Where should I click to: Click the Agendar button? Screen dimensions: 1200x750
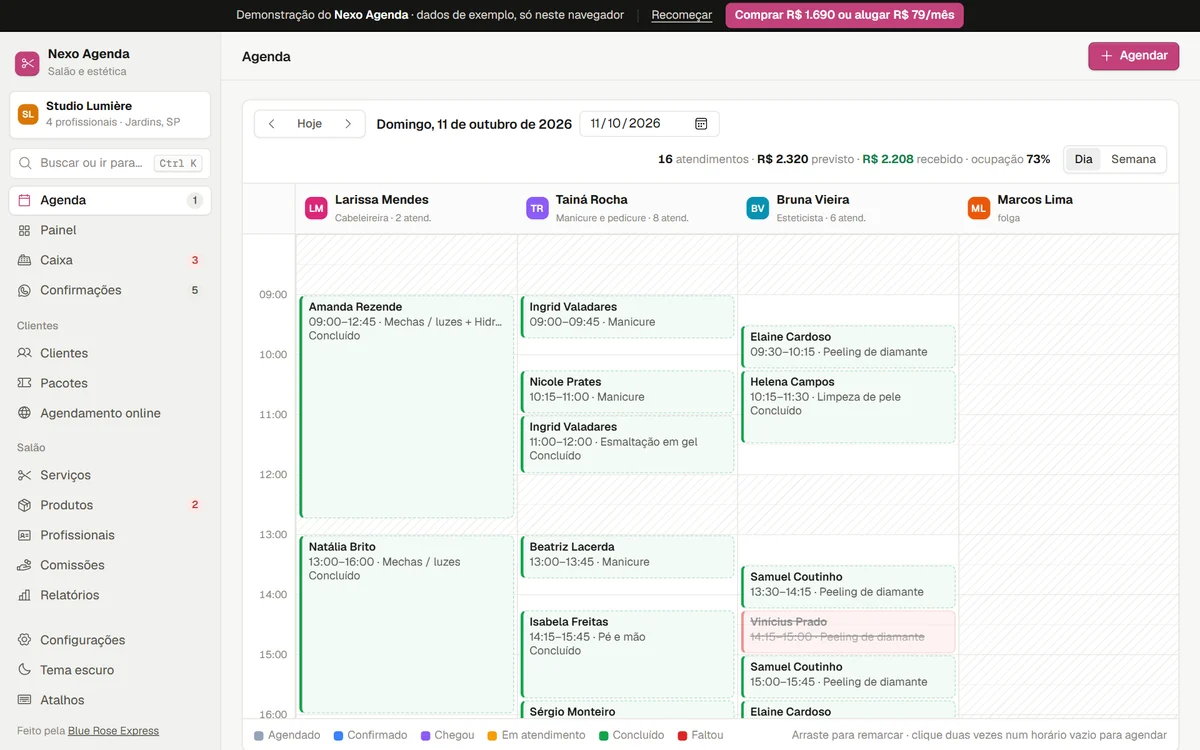pyautogui.click(x=1133, y=56)
